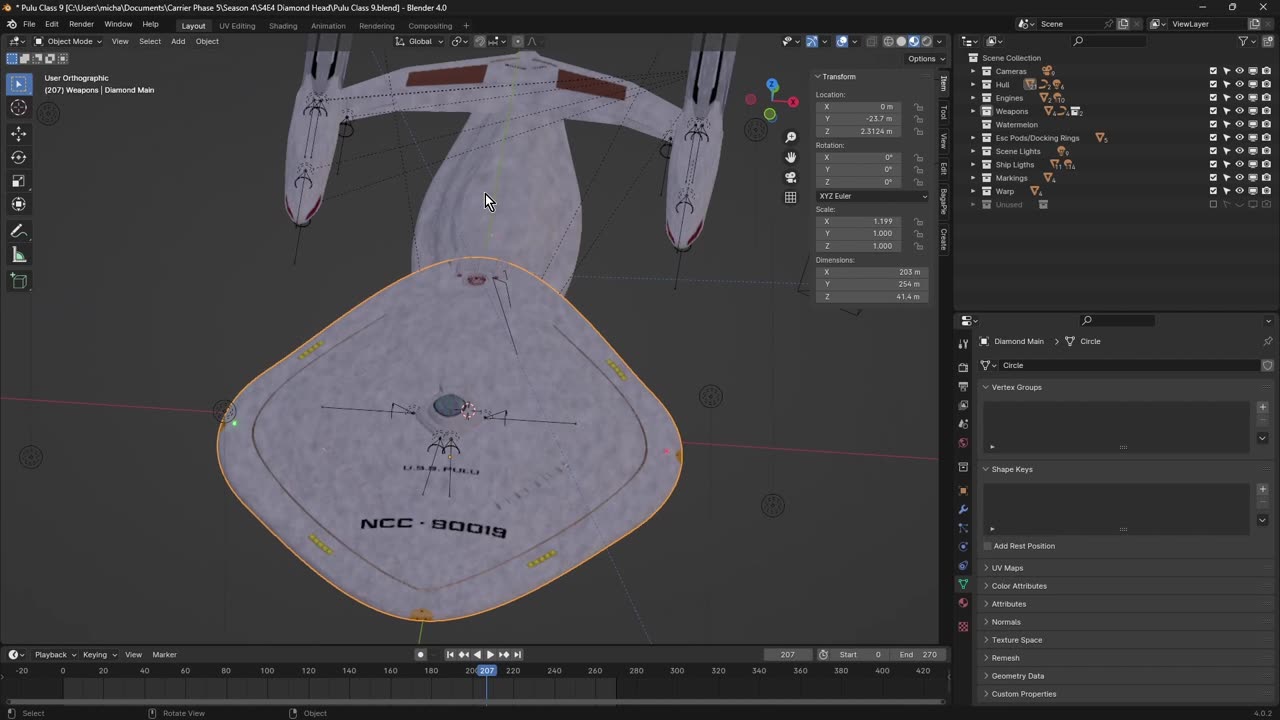The width and height of the screenshot is (1280, 720).
Task: Open the Texture properties tab
Action: click(963, 627)
